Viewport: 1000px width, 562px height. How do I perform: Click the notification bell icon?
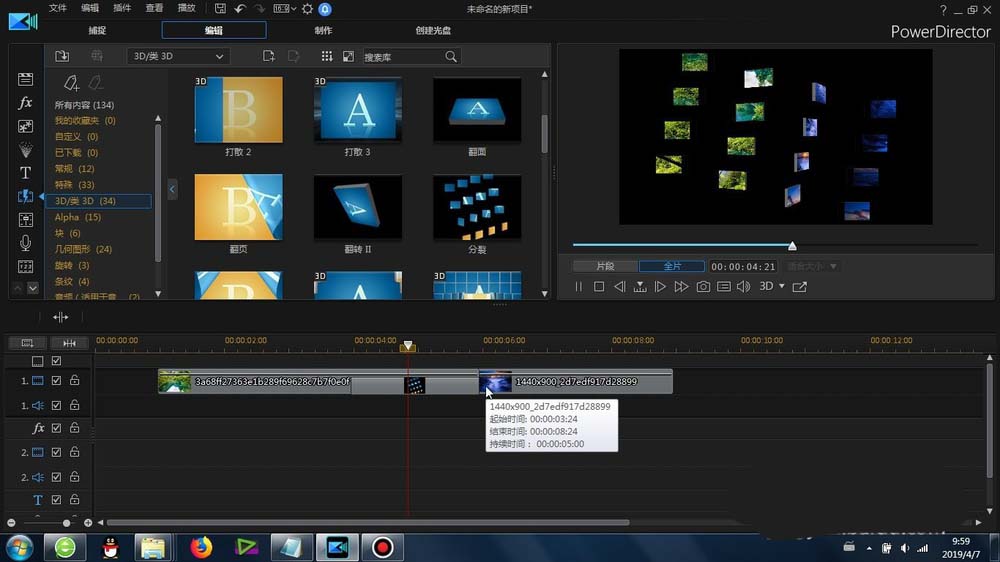325,9
